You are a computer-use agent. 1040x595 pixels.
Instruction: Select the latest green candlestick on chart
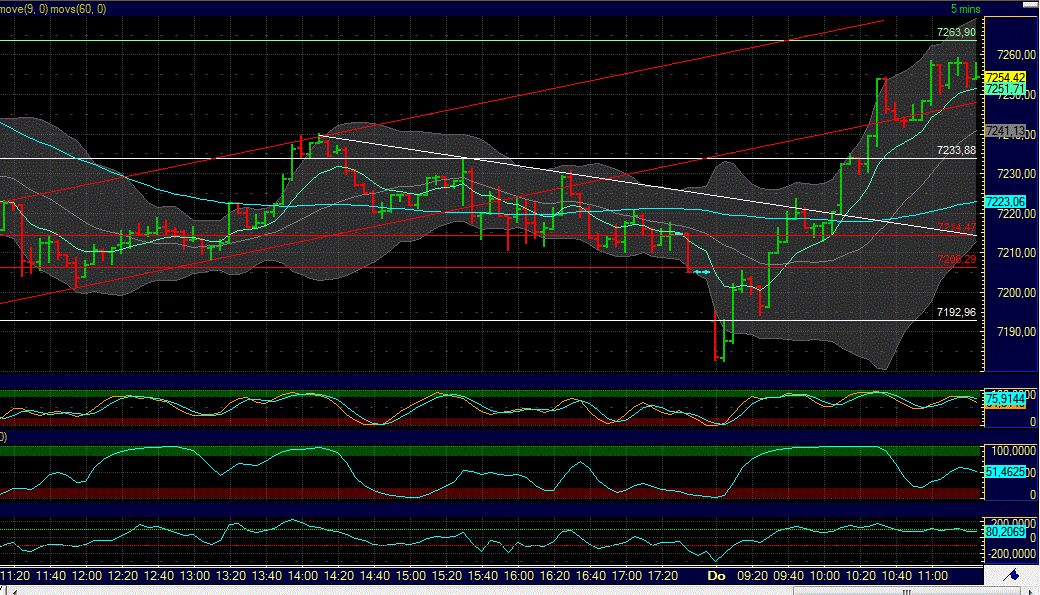(975, 70)
